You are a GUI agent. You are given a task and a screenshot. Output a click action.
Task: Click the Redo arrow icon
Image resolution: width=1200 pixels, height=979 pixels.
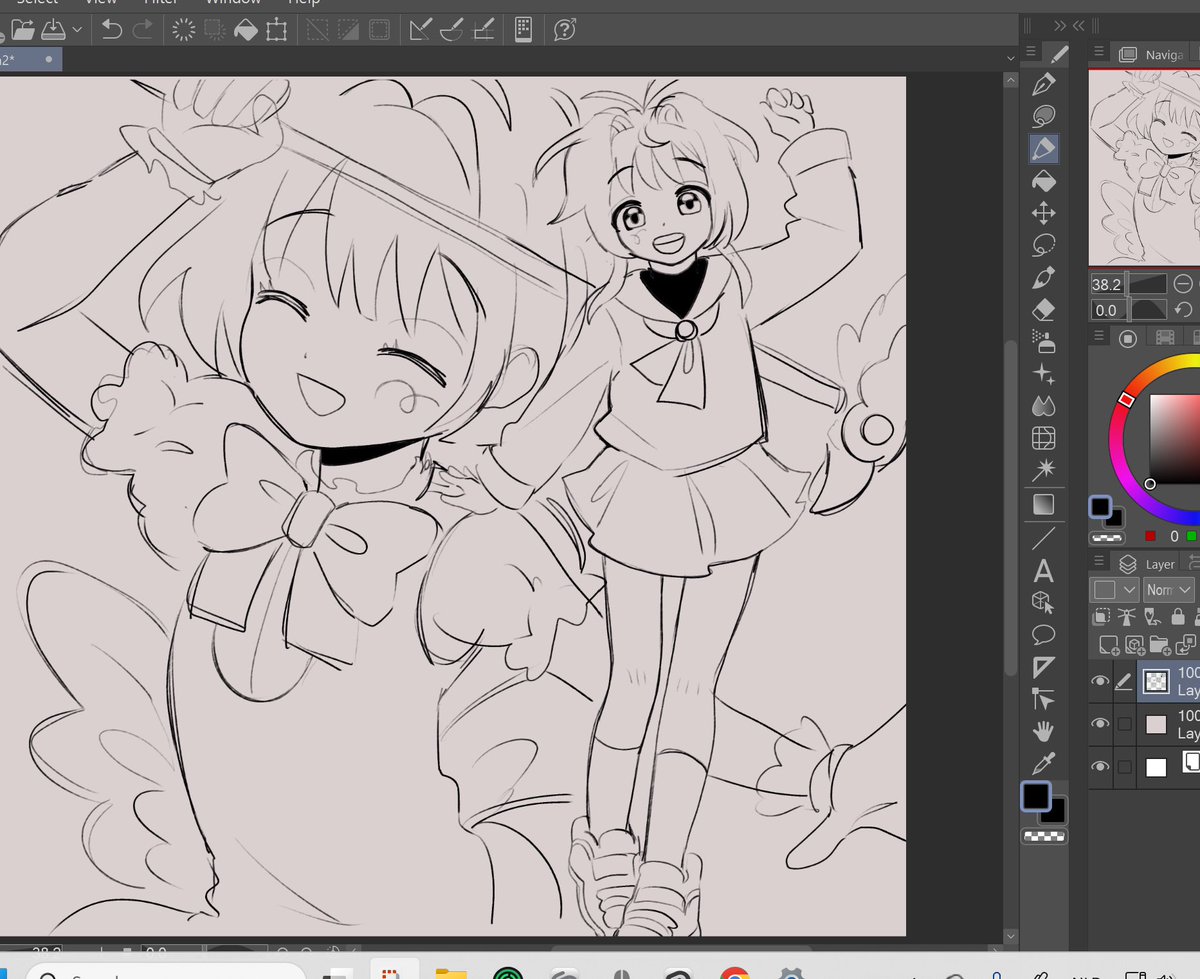point(142,30)
